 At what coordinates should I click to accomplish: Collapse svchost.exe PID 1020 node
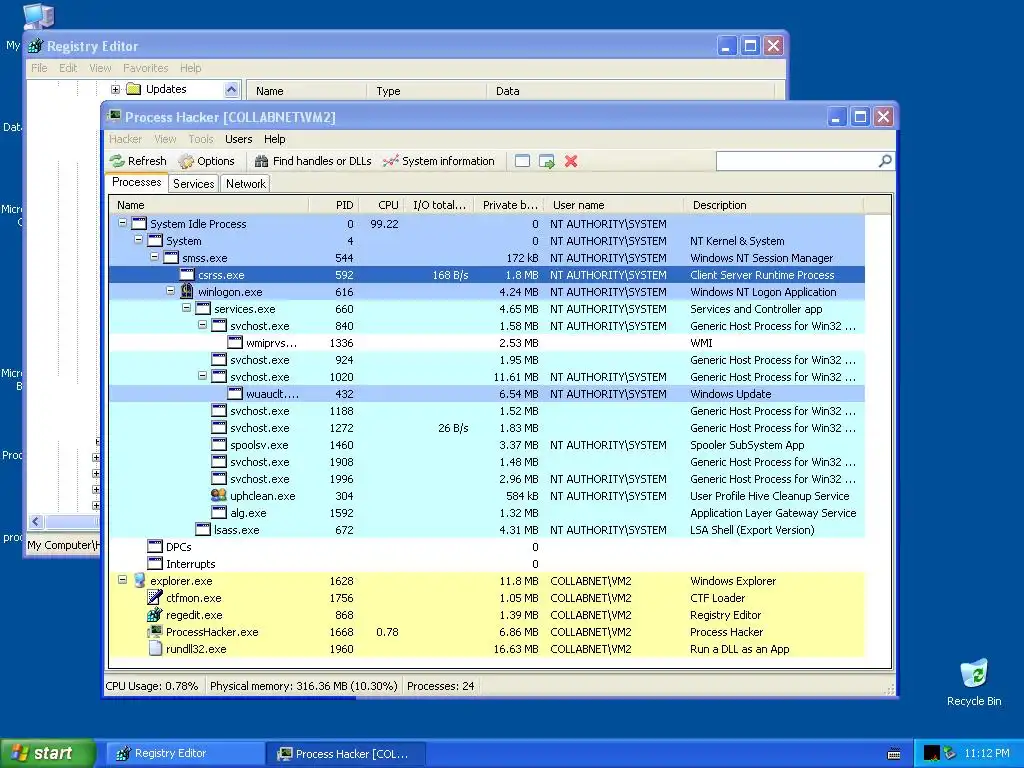pyautogui.click(x=202, y=376)
